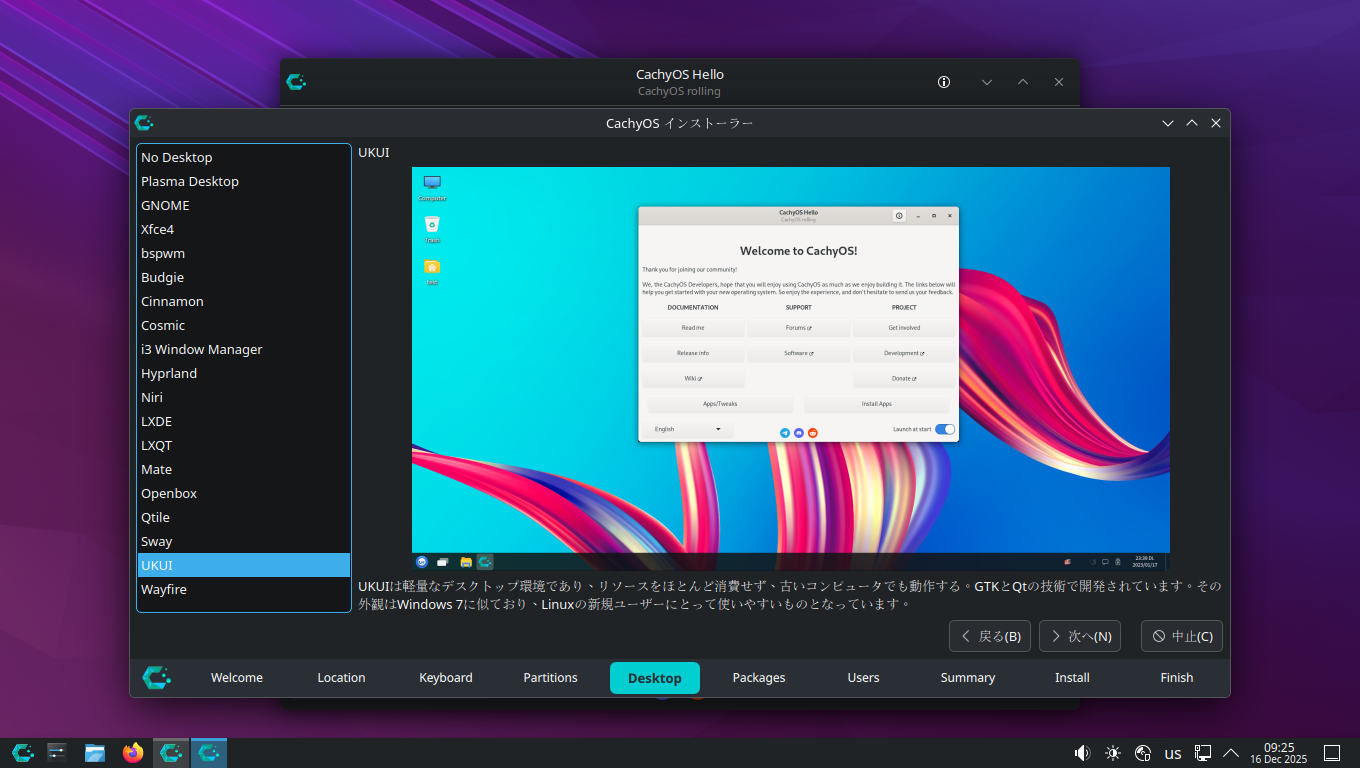Select "LXQT" in the desktop list
This screenshot has height=768, width=1360.
click(x=244, y=445)
